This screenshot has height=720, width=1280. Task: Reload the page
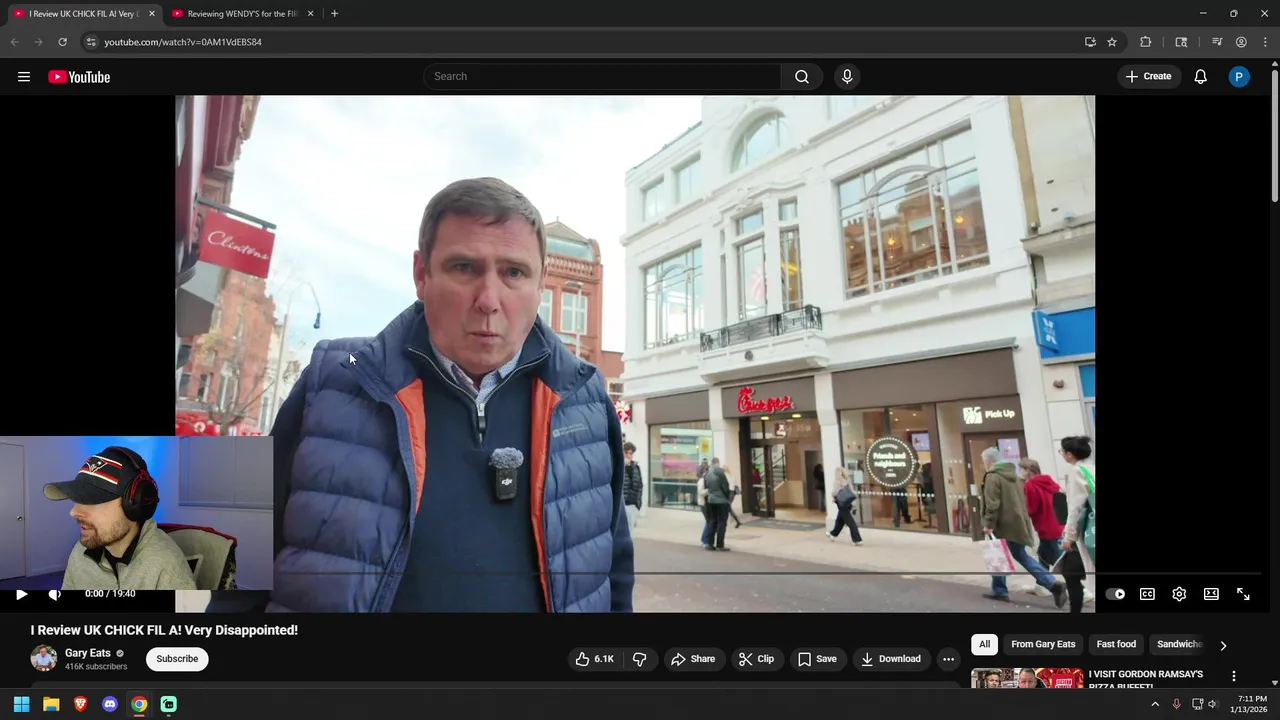(62, 42)
